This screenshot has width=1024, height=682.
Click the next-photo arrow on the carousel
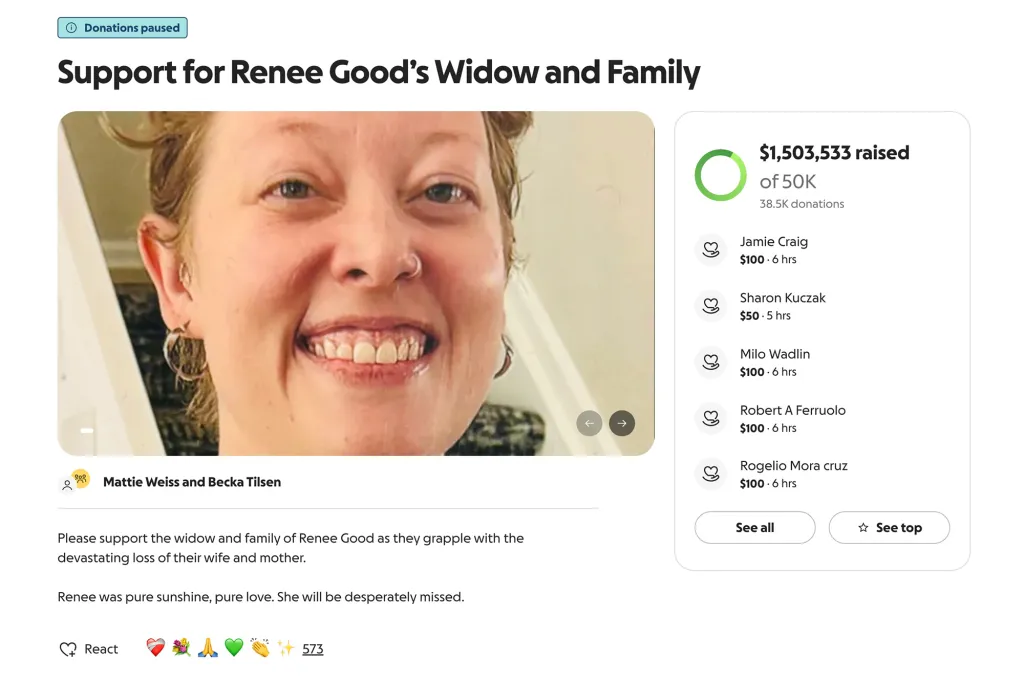[622, 423]
